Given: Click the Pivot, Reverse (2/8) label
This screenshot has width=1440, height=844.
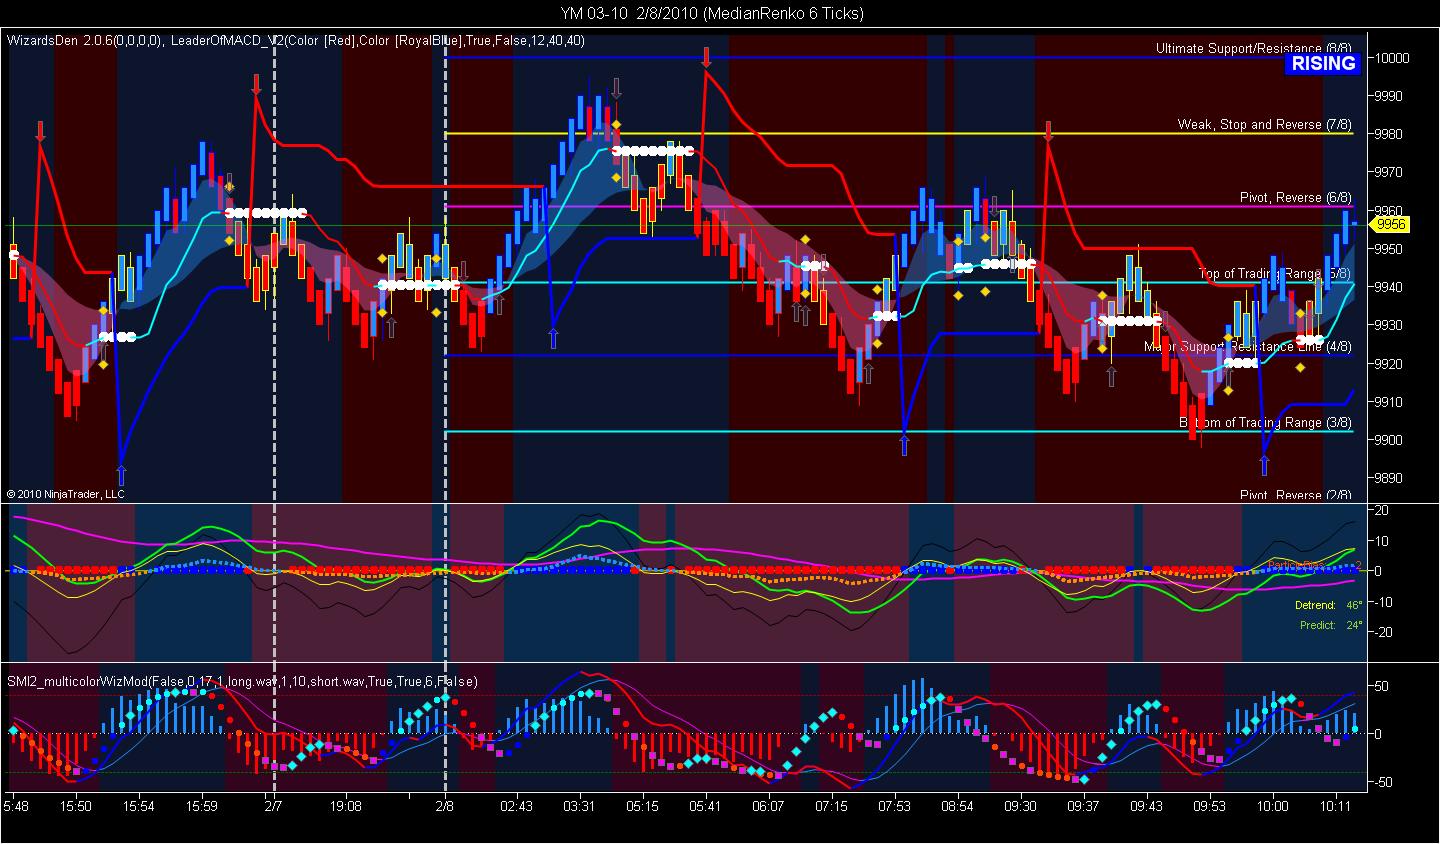Looking at the screenshot, I should pos(1296,494).
